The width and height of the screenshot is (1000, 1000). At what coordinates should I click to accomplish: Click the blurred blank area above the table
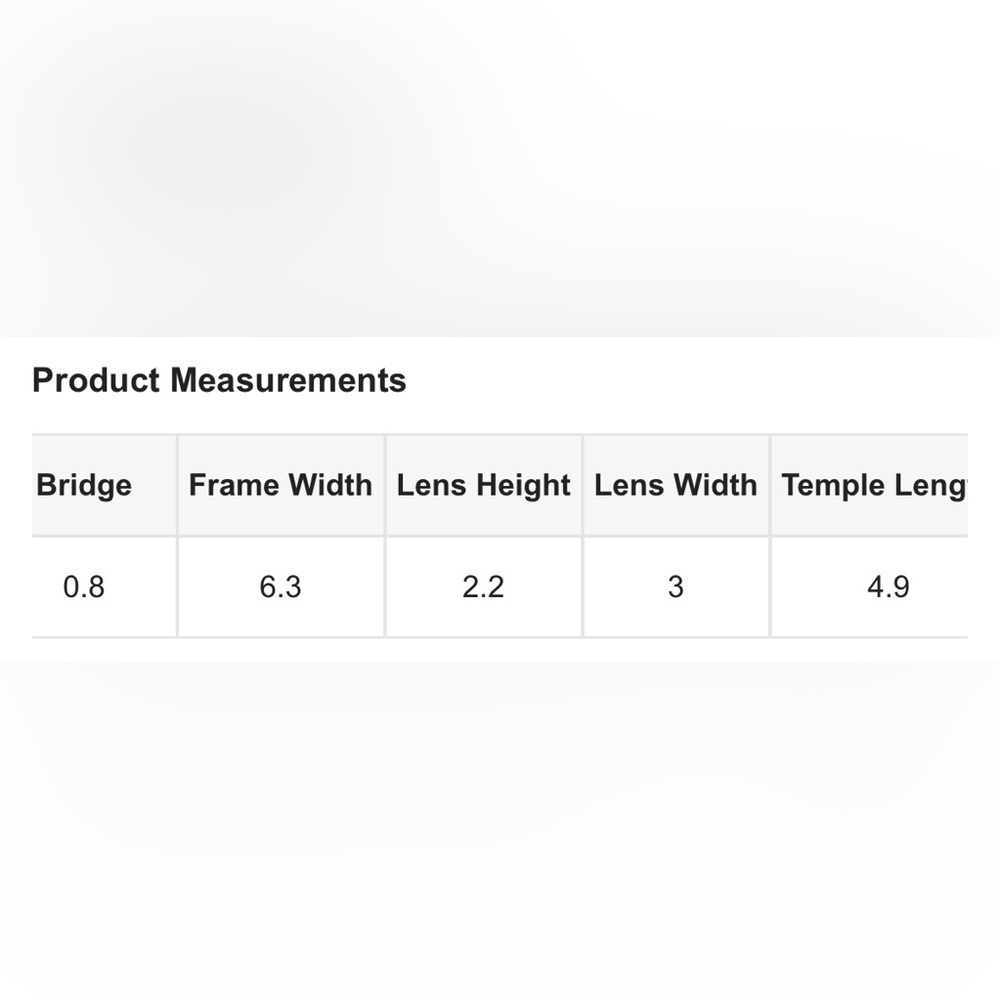click(x=500, y=170)
